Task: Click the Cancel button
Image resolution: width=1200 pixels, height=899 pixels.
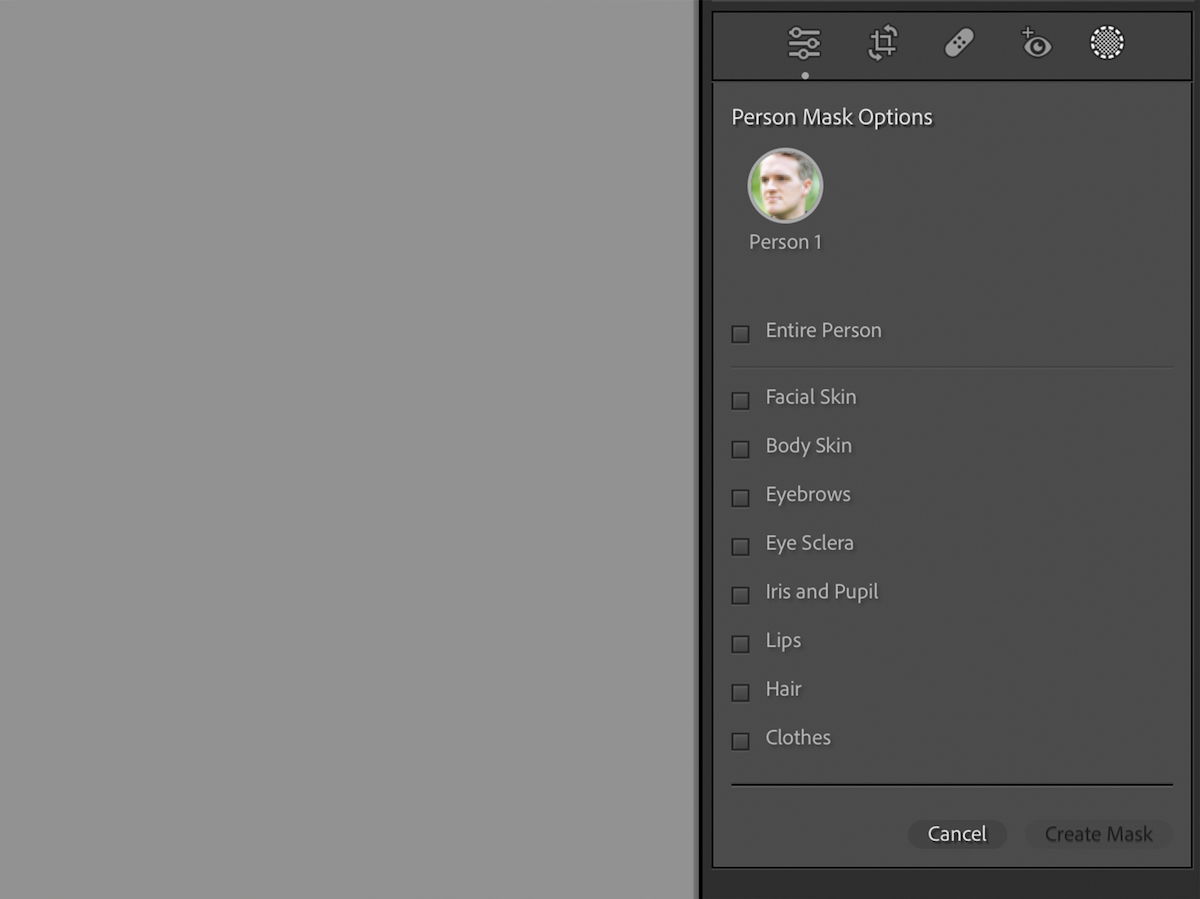Action: pyautogui.click(x=957, y=834)
